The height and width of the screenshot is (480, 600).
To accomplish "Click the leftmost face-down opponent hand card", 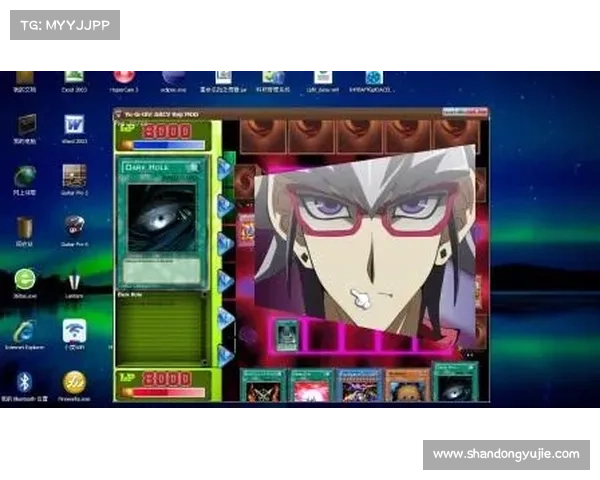I will coord(263,136).
